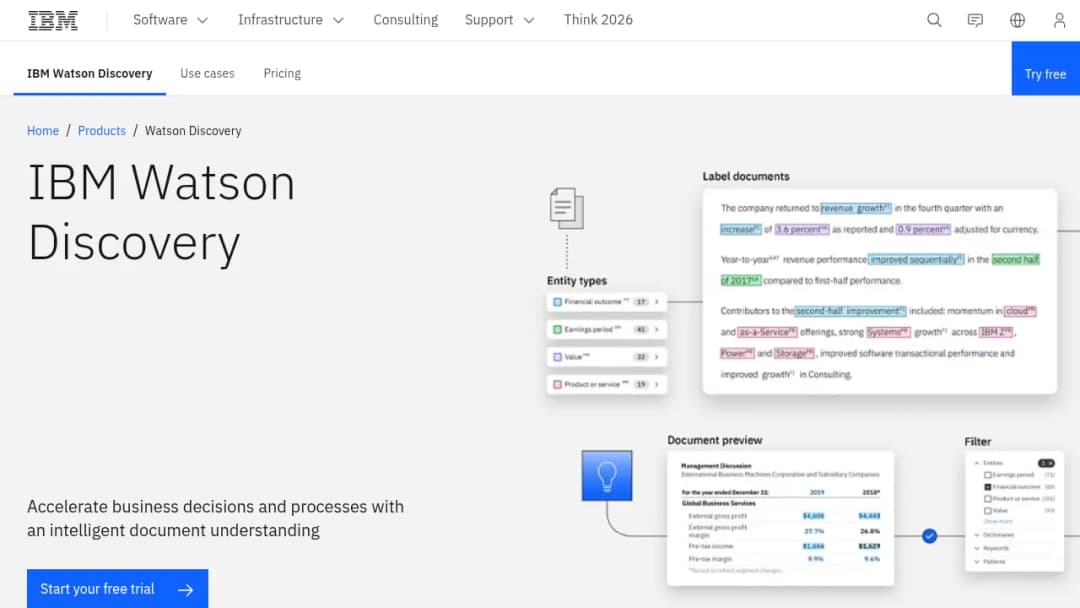
Task: Click the 'Label documents' heading
Action: click(x=746, y=176)
